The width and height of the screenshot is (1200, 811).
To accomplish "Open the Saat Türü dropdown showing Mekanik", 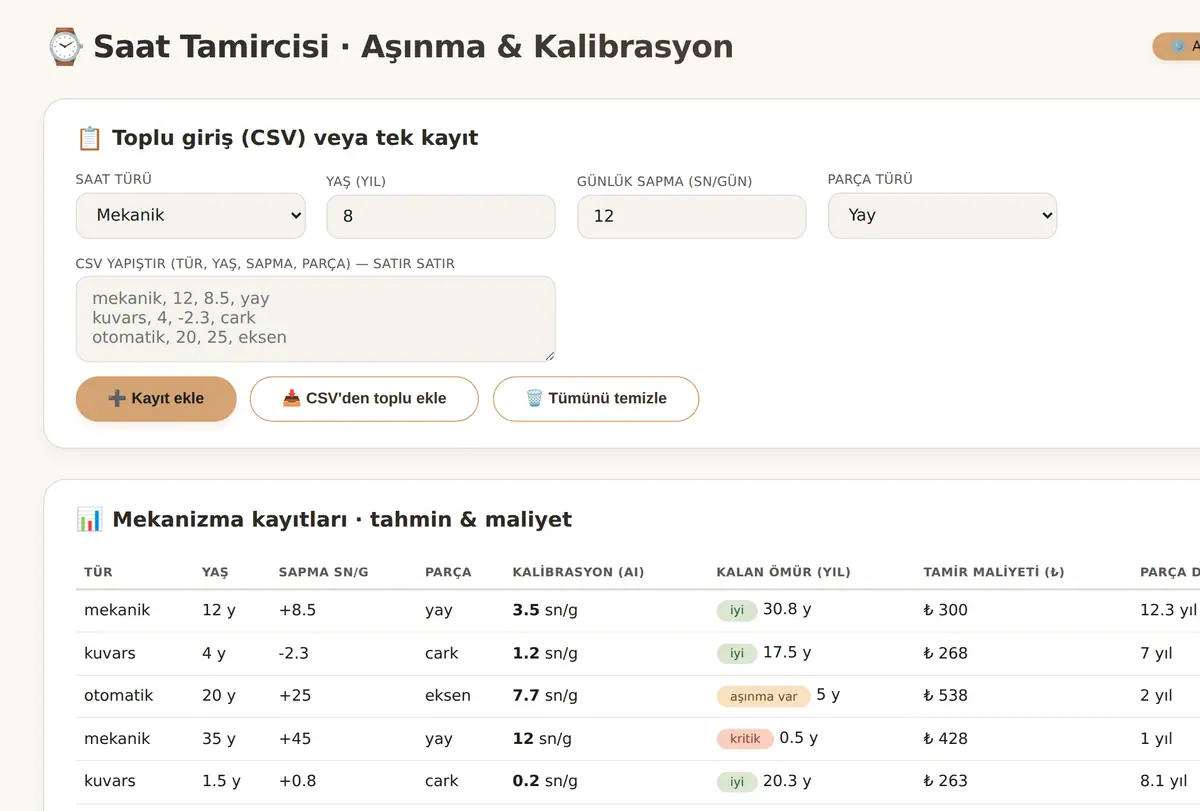I will tap(191, 215).
